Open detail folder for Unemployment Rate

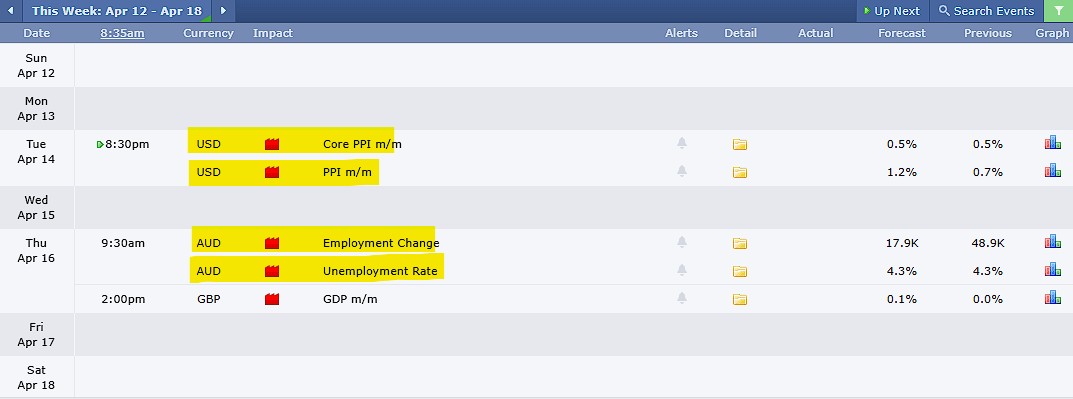coord(739,272)
